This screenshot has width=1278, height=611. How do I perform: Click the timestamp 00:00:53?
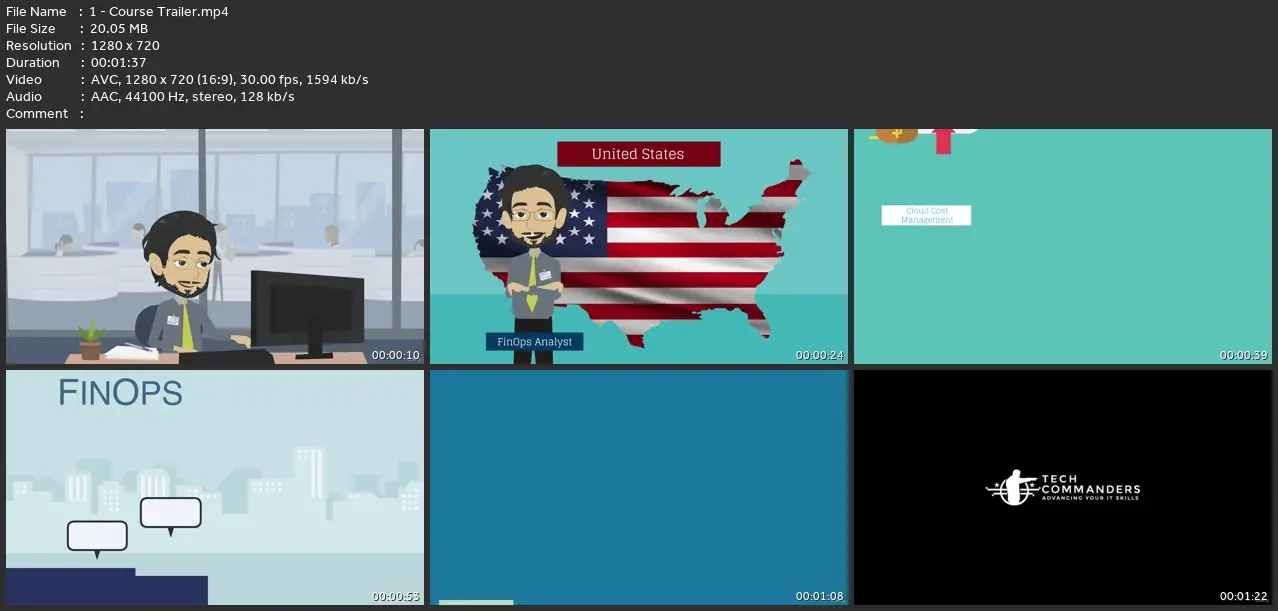(396, 596)
